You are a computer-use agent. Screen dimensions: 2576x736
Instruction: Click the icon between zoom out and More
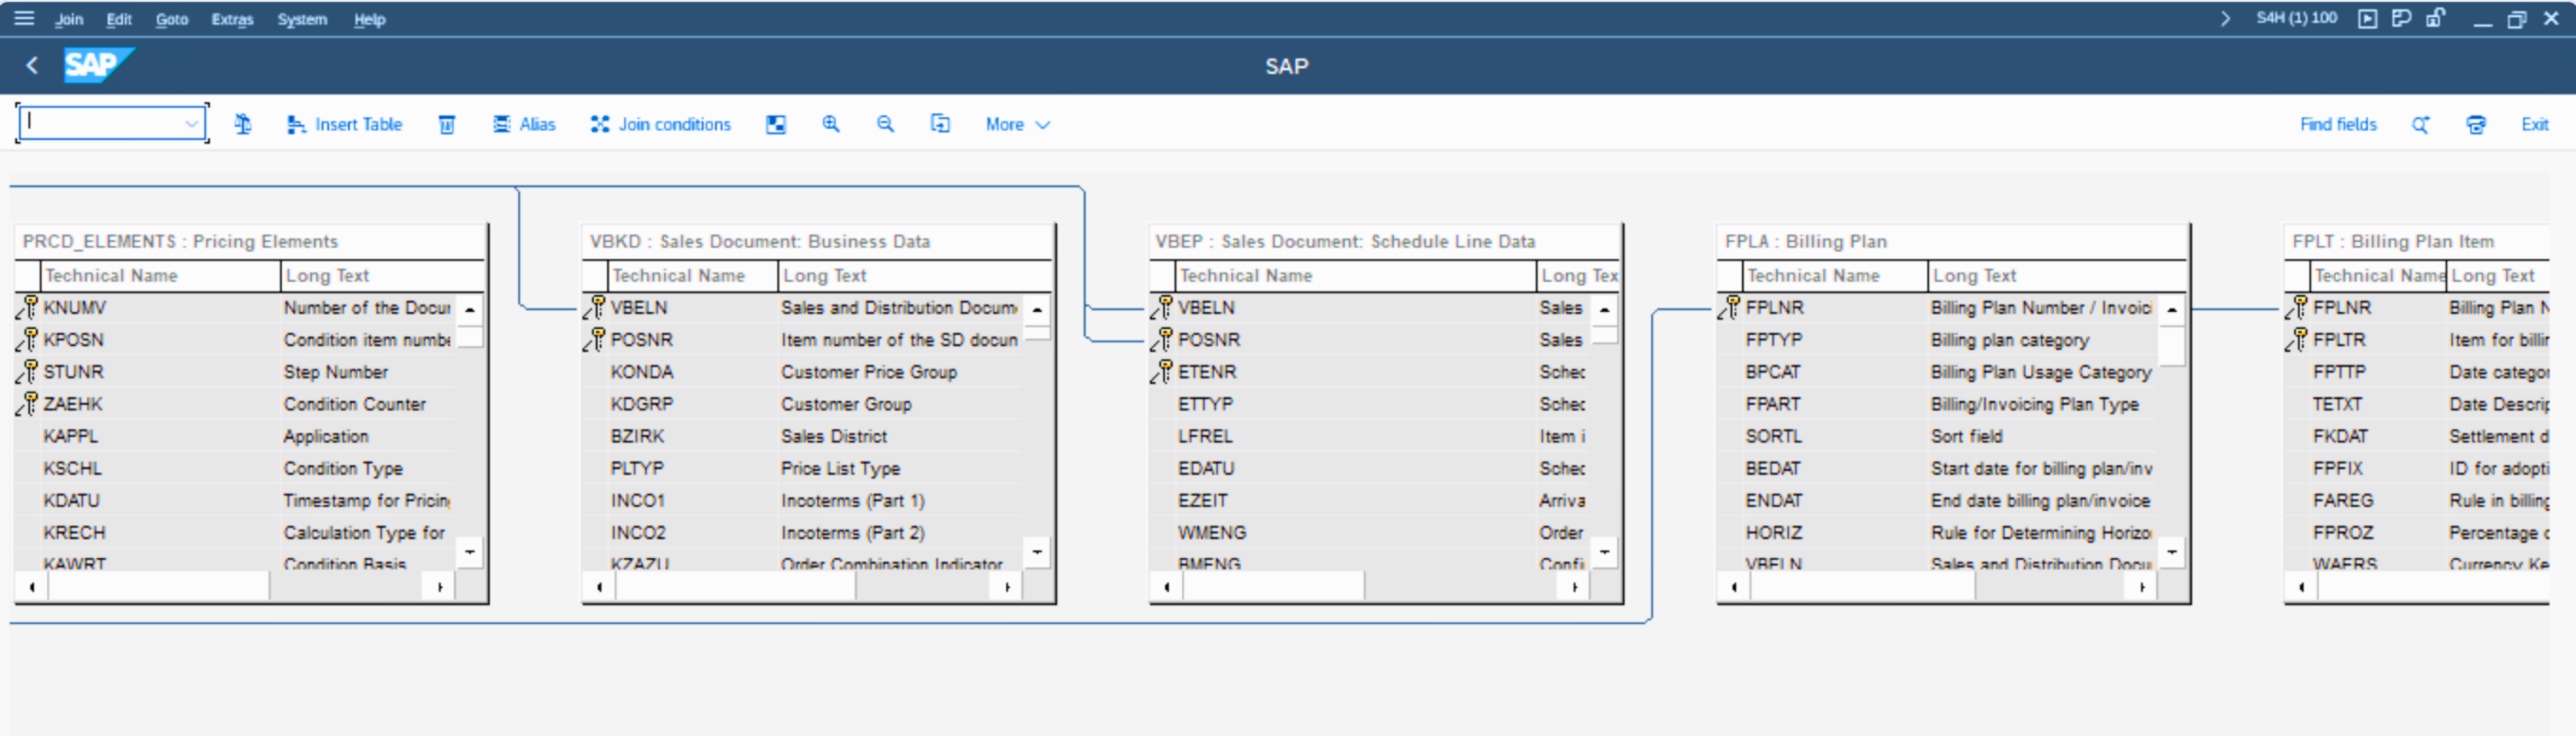click(940, 124)
